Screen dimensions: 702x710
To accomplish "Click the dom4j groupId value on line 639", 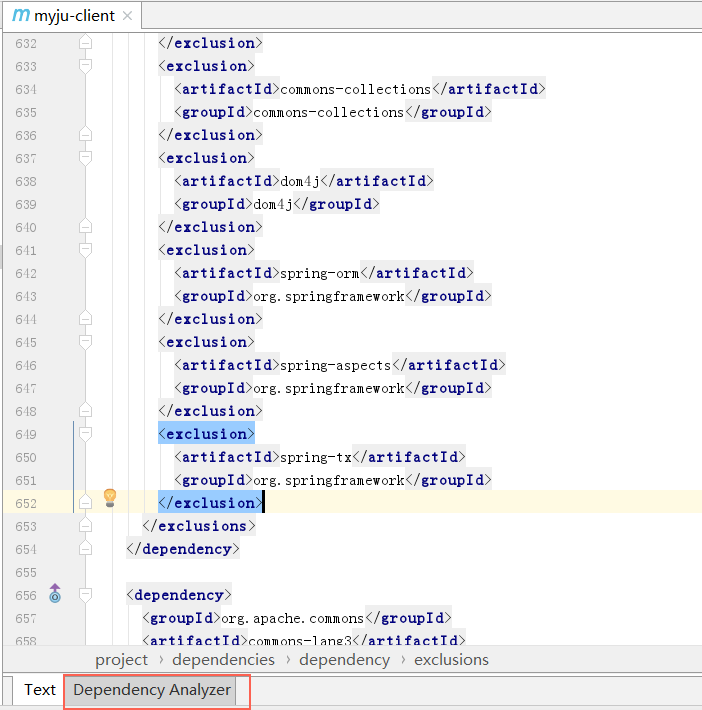I will coord(273,204).
